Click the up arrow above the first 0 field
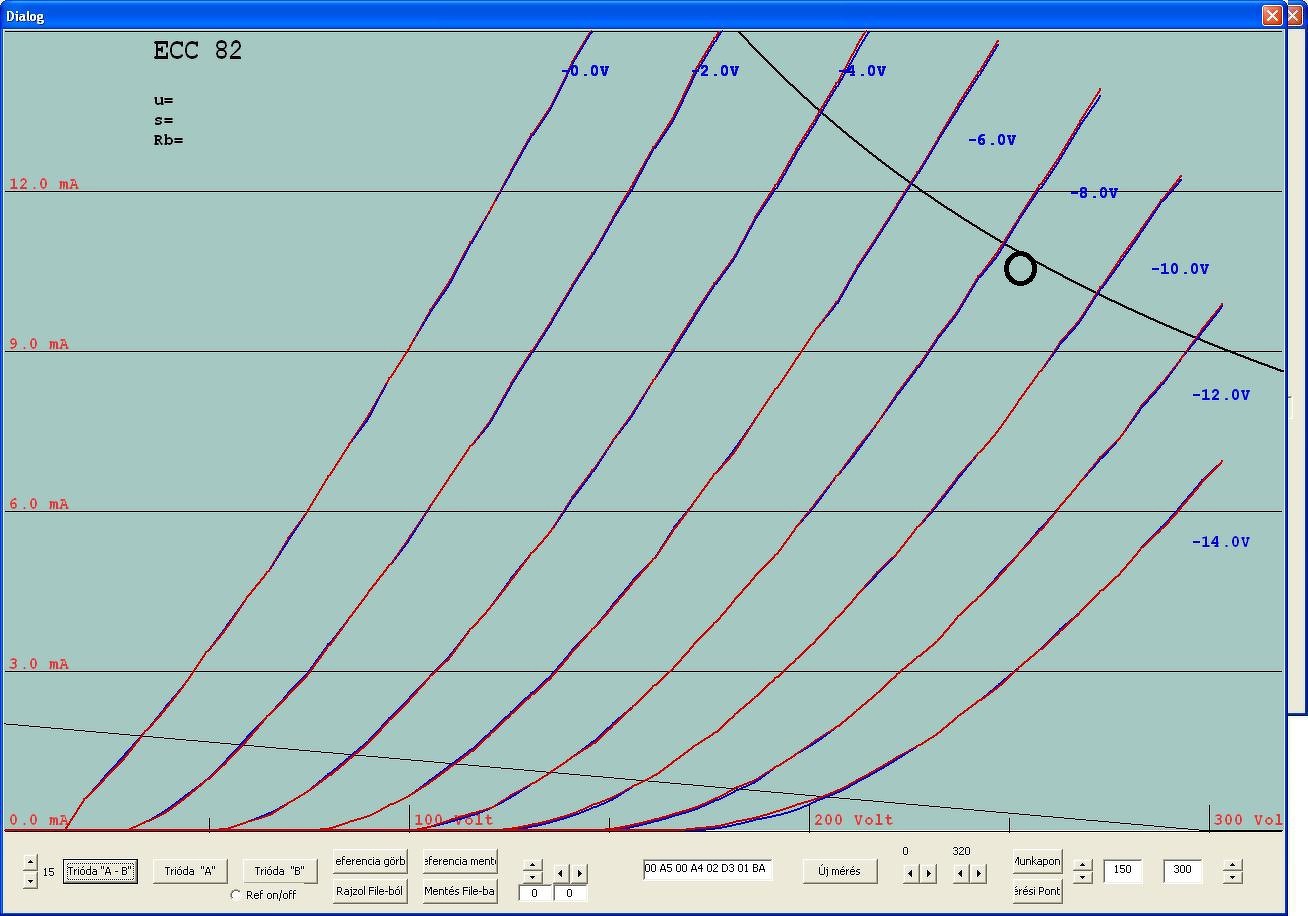Image resolution: width=1308 pixels, height=916 pixels. pos(533,865)
